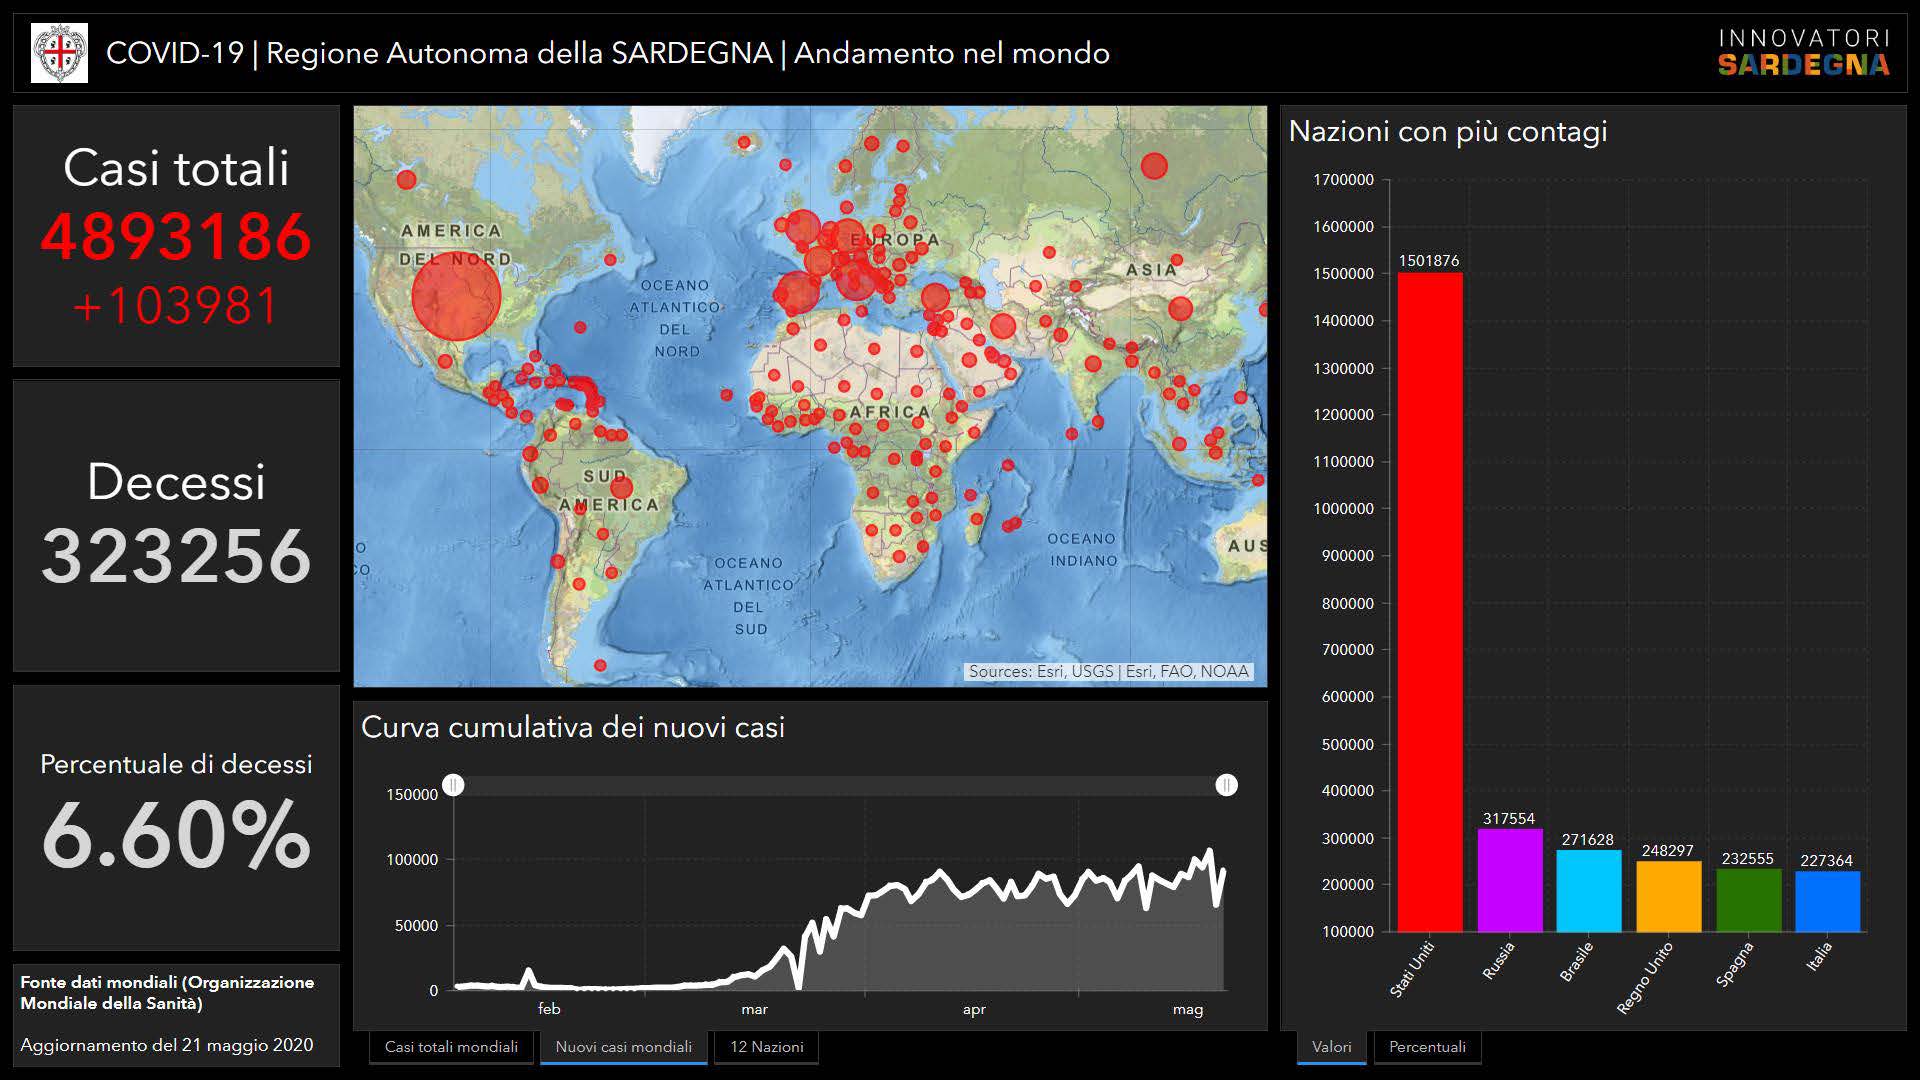Click the red circle marker over Brazil
This screenshot has width=1920, height=1080.
621,488
